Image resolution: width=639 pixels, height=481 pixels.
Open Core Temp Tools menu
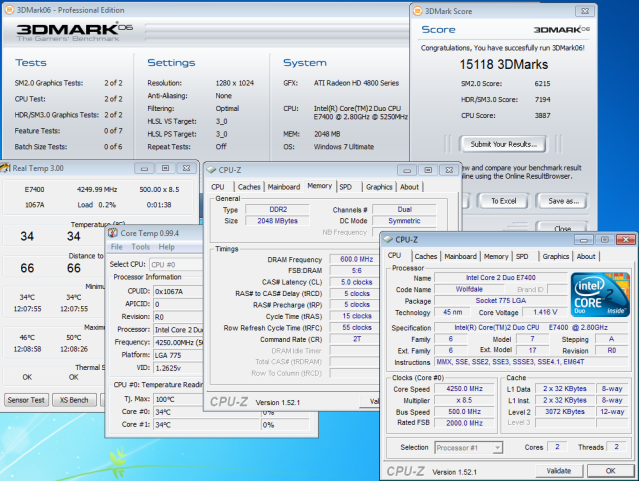pos(141,247)
